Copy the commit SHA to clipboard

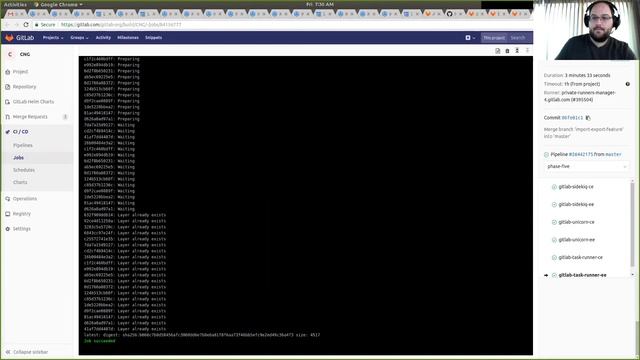[x=588, y=118]
